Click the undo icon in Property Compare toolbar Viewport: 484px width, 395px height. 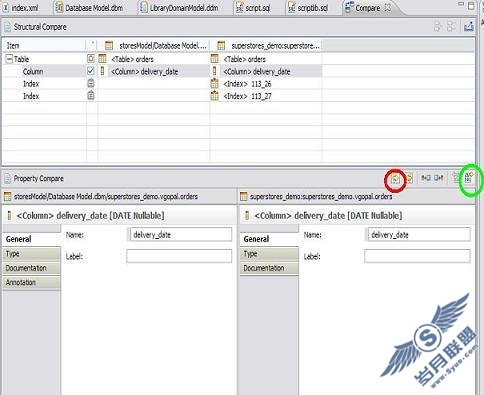(425, 178)
